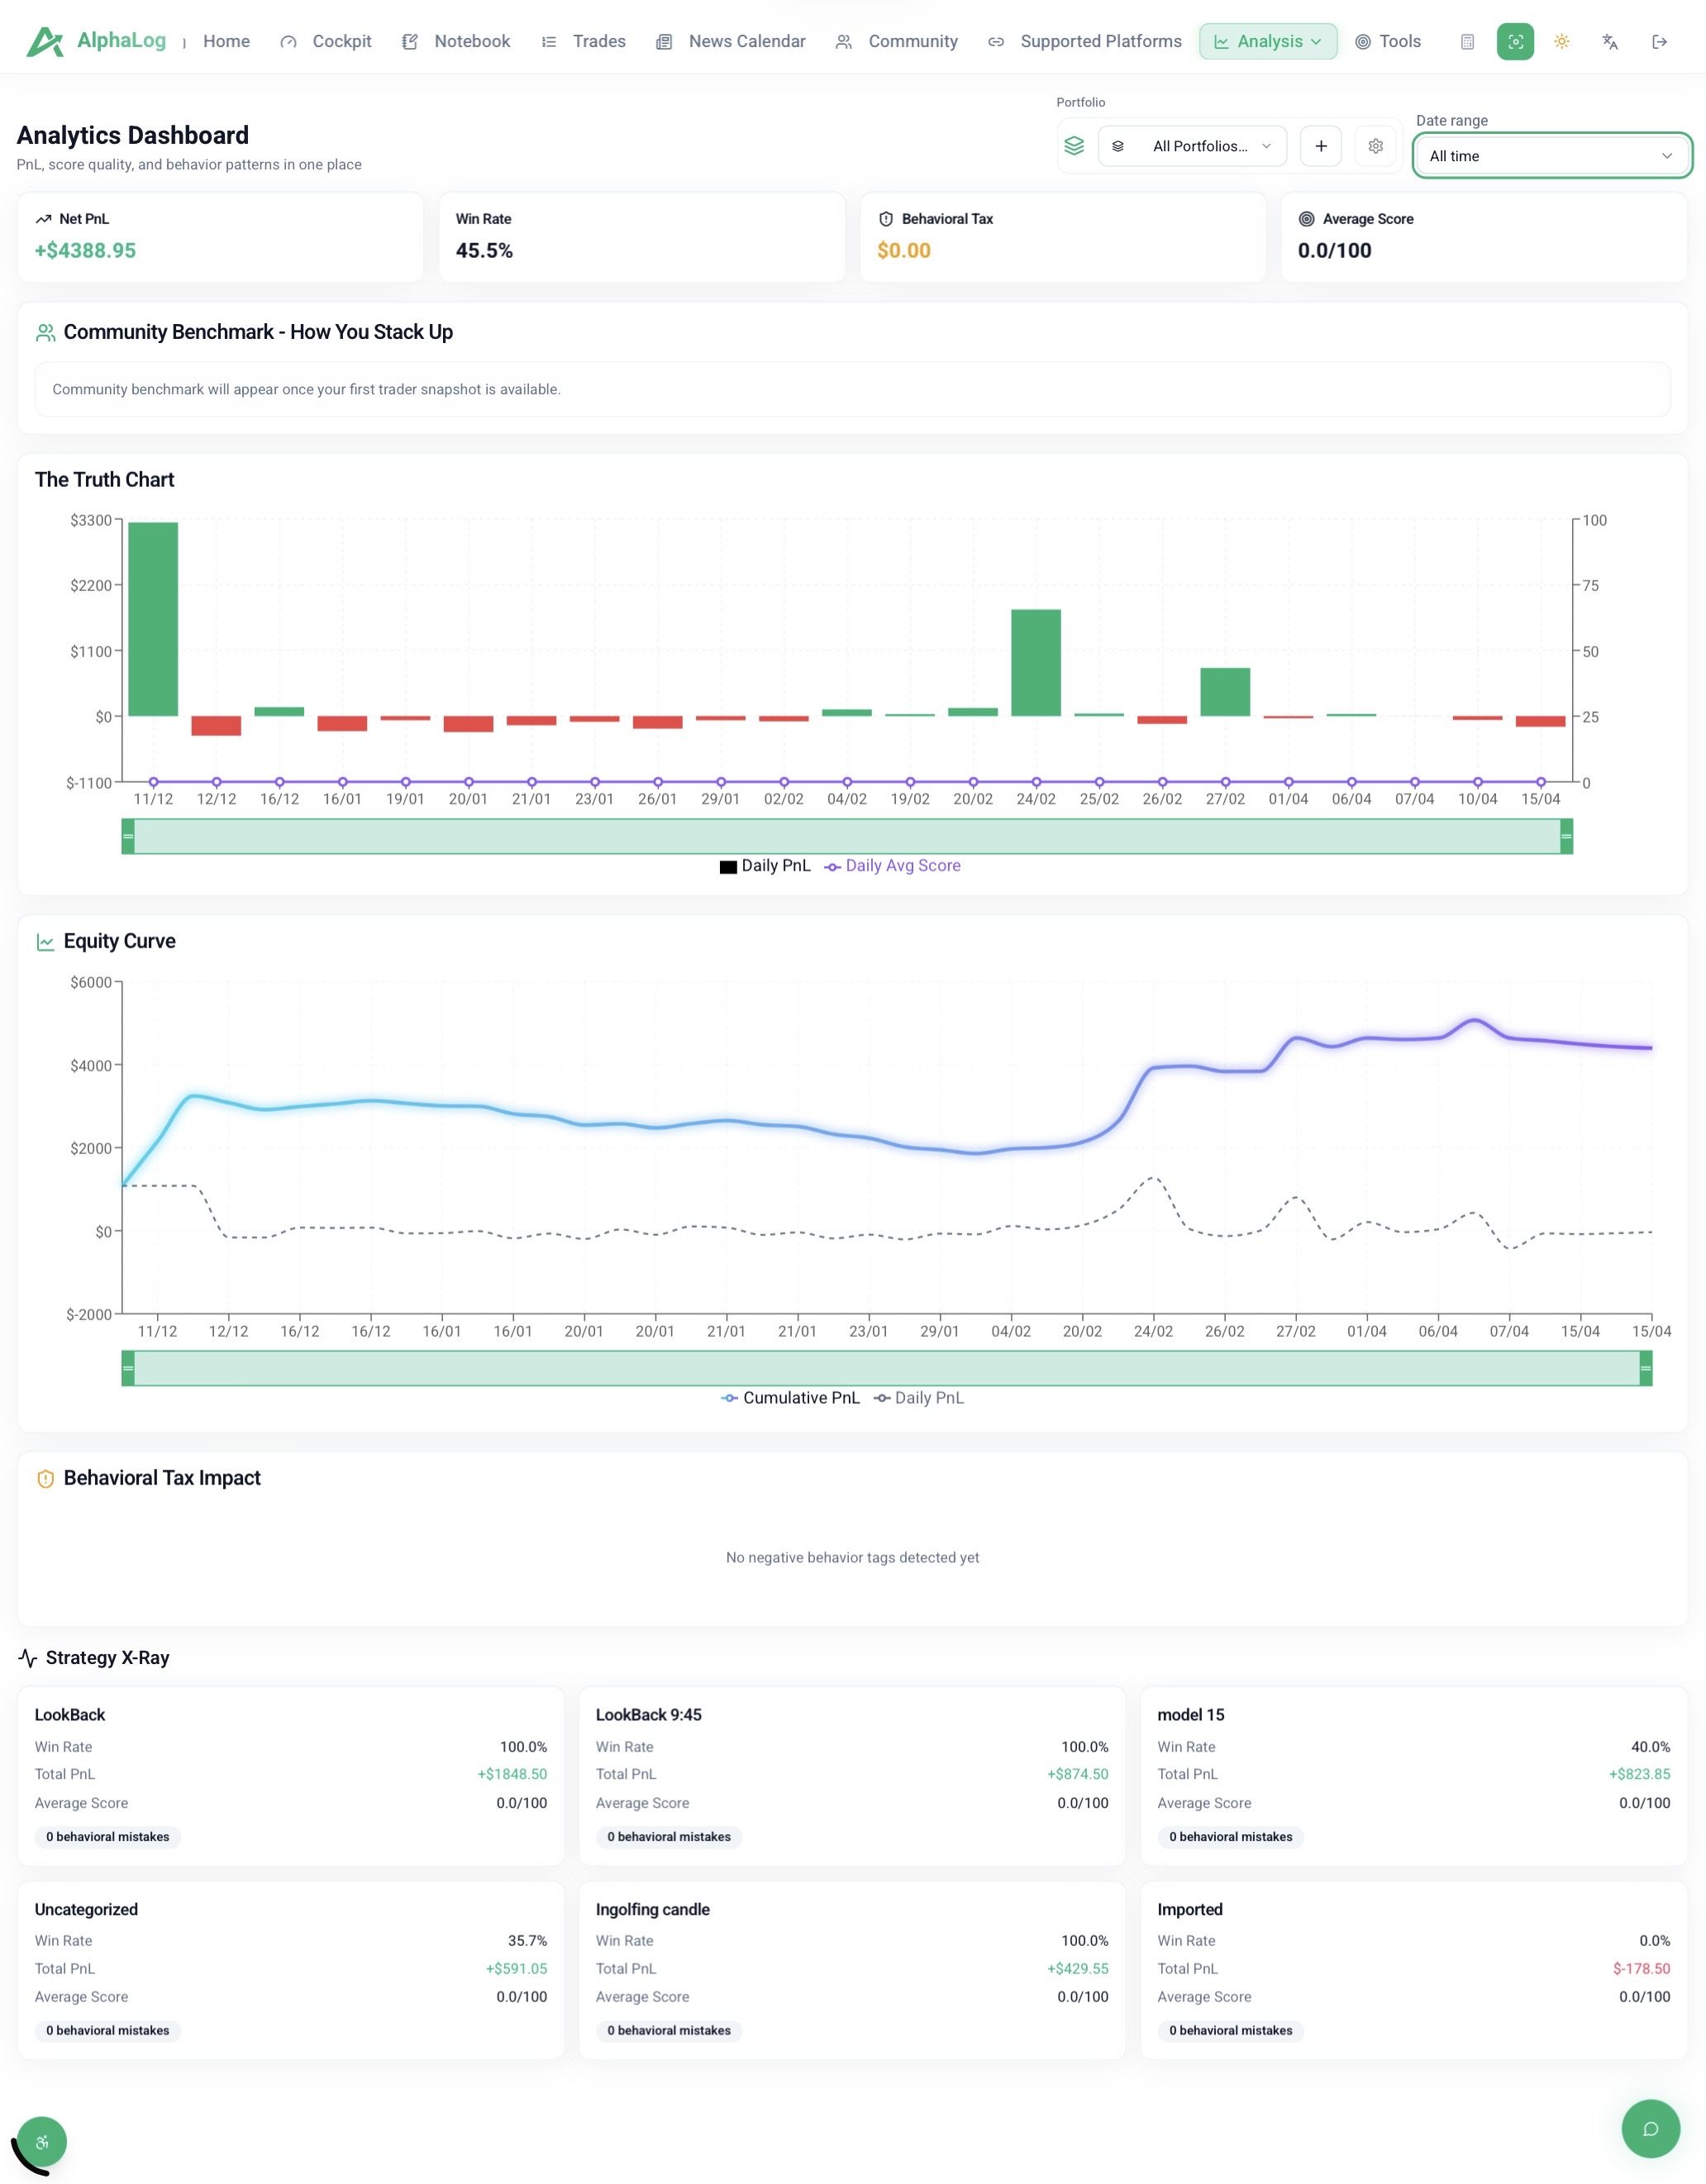Click the green layers portfolio icon
The width and height of the screenshot is (1706, 2184).
click(1073, 146)
